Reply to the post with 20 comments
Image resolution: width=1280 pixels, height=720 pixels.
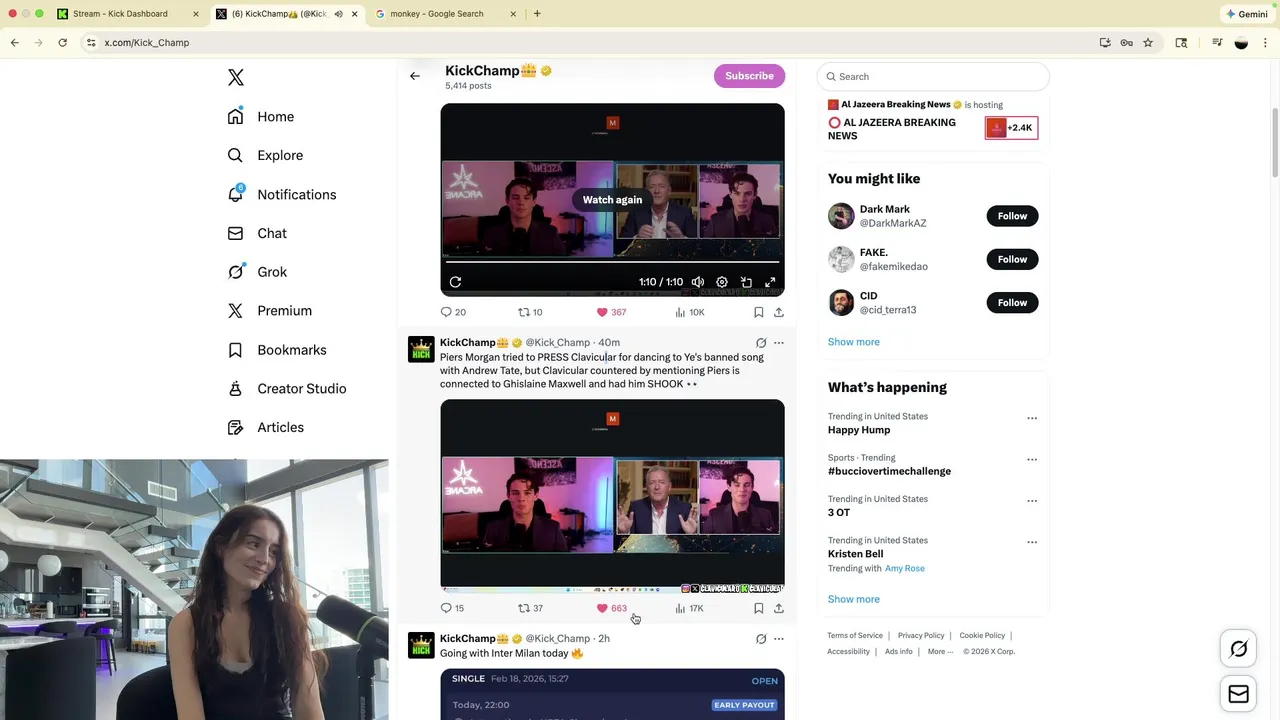click(x=453, y=312)
